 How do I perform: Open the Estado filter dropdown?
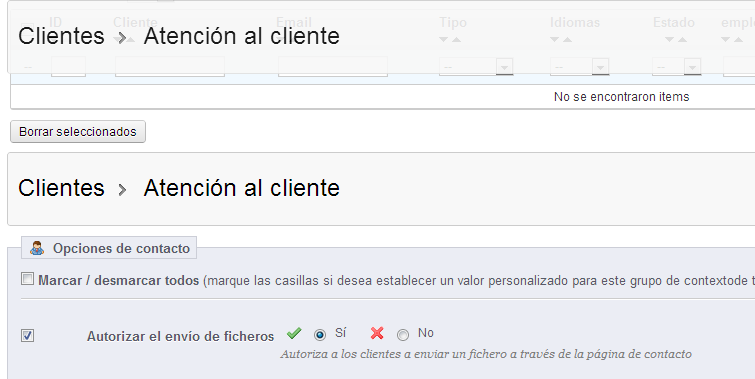(x=677, y=66)
